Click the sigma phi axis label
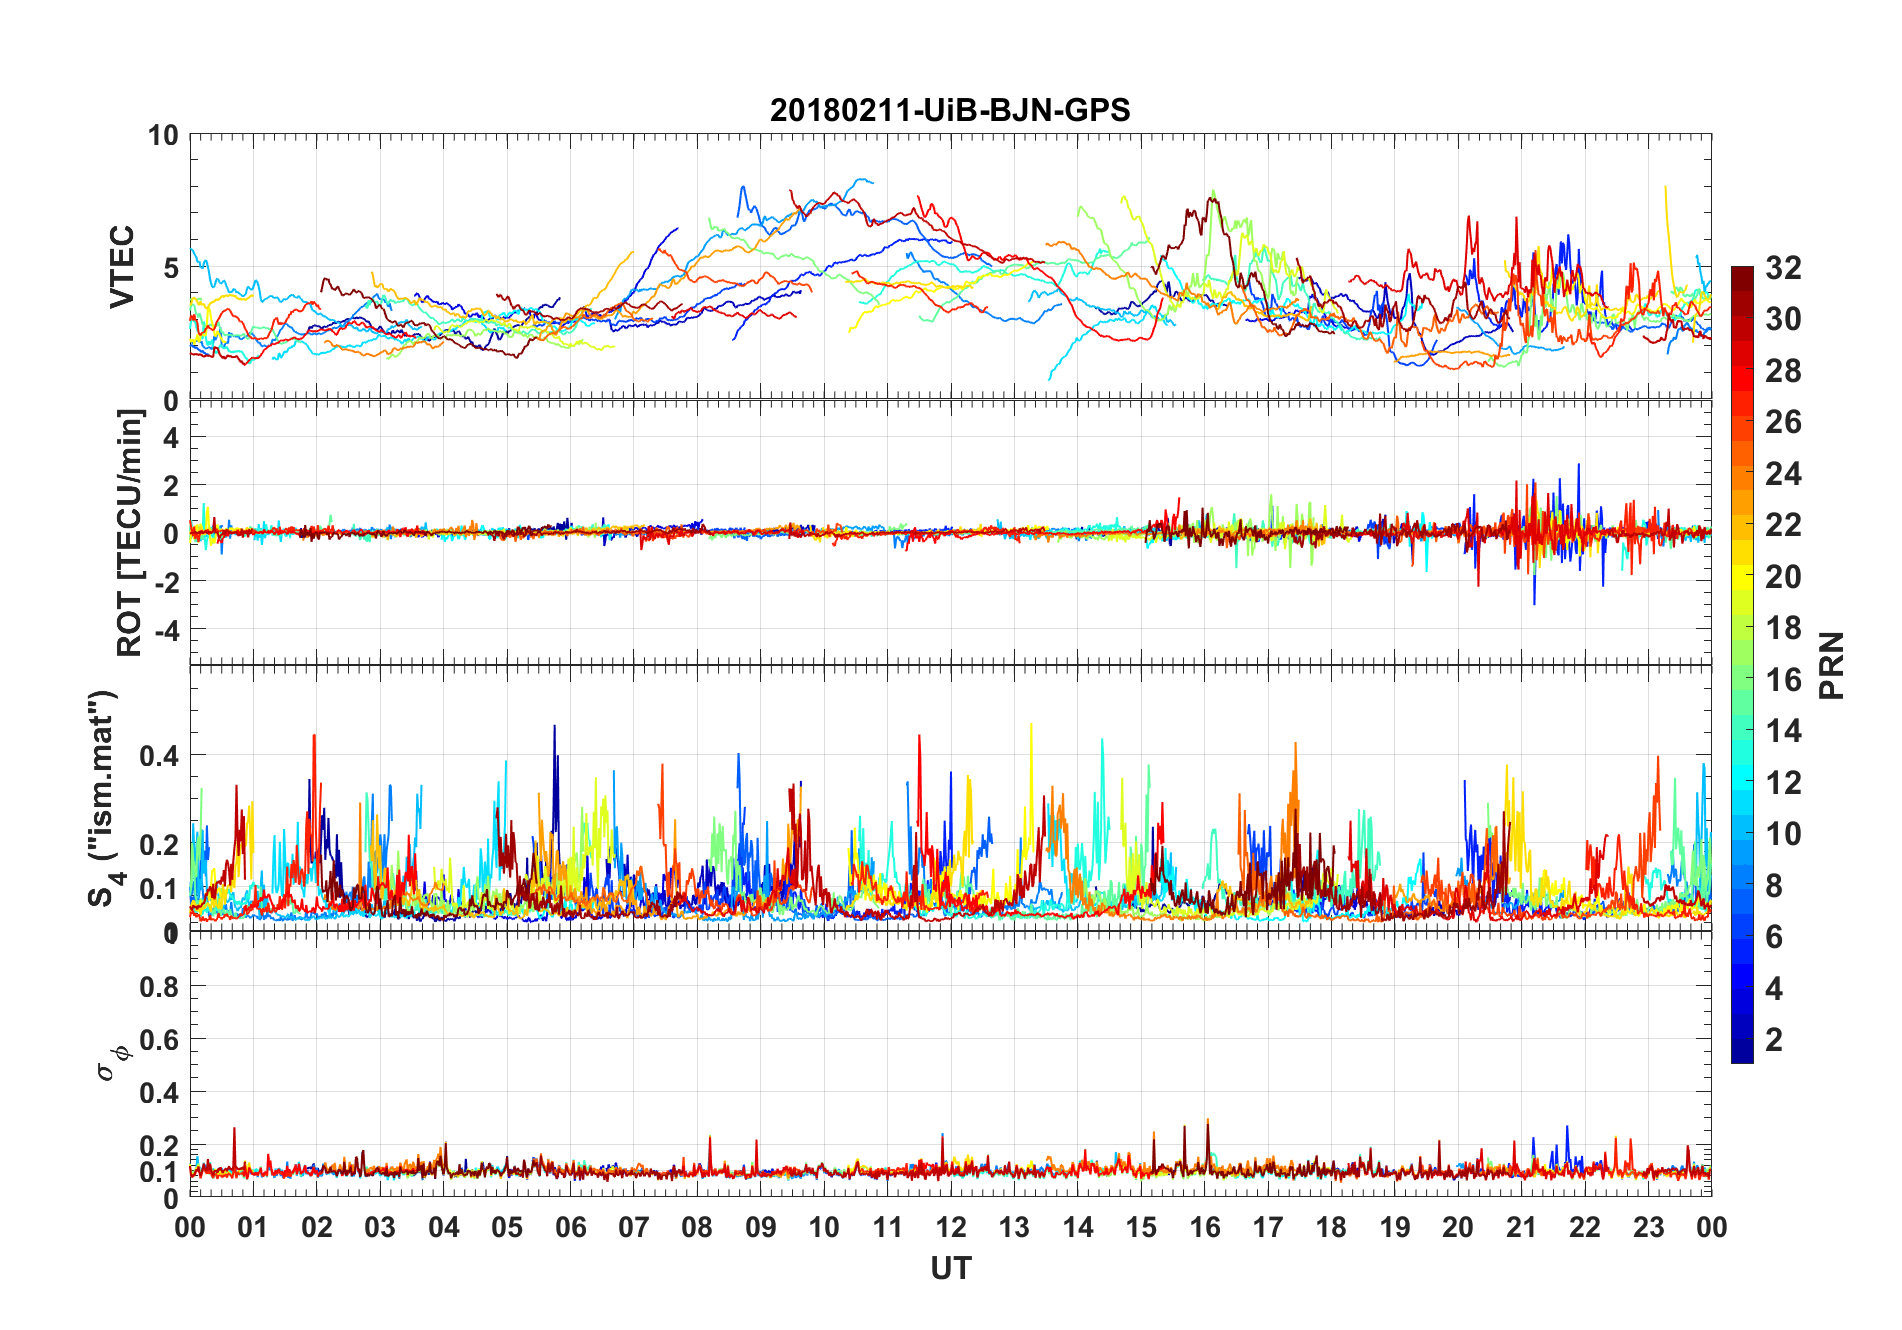The width and height of the screenshot is (1902, 1330). point(113,1063)
